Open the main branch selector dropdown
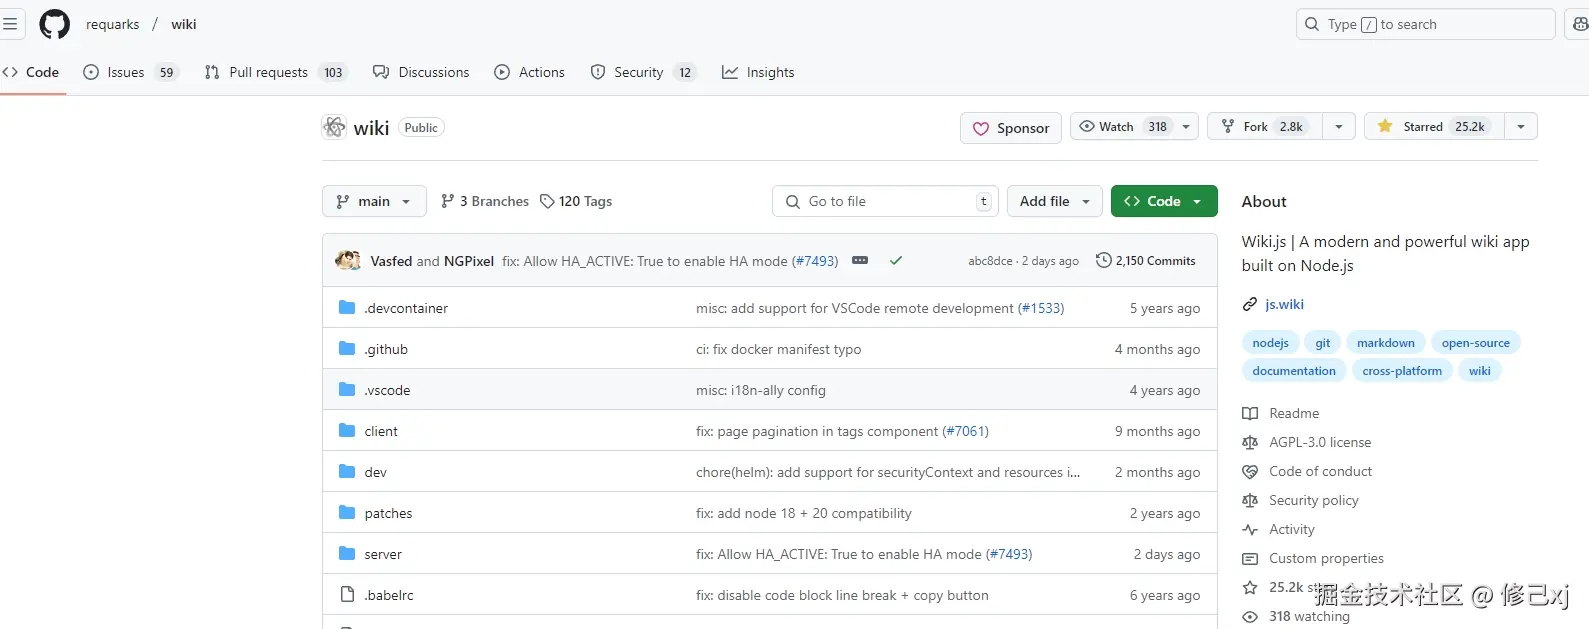 [x=374, y=201]
